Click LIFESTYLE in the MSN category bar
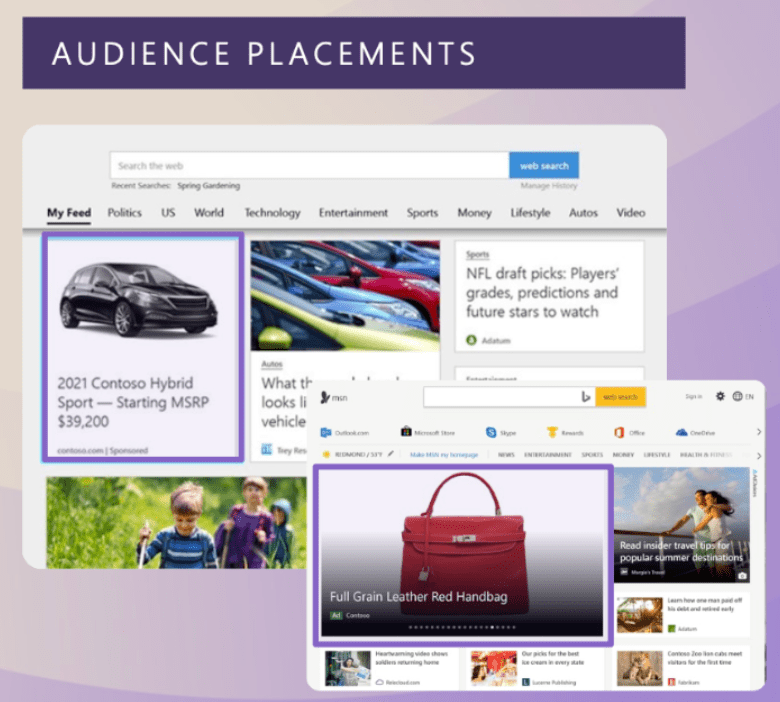The height and width of the screenshot is (702, 780). click(x=657, y=455)
